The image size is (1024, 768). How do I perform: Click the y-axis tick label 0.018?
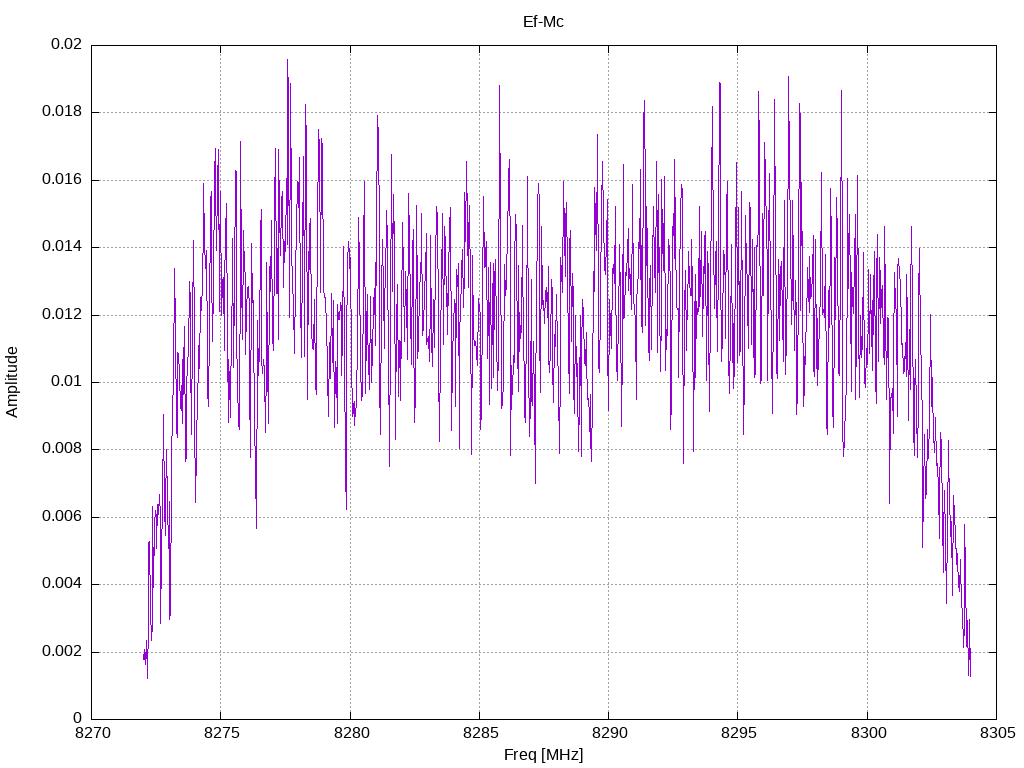[x=62, y=112]
